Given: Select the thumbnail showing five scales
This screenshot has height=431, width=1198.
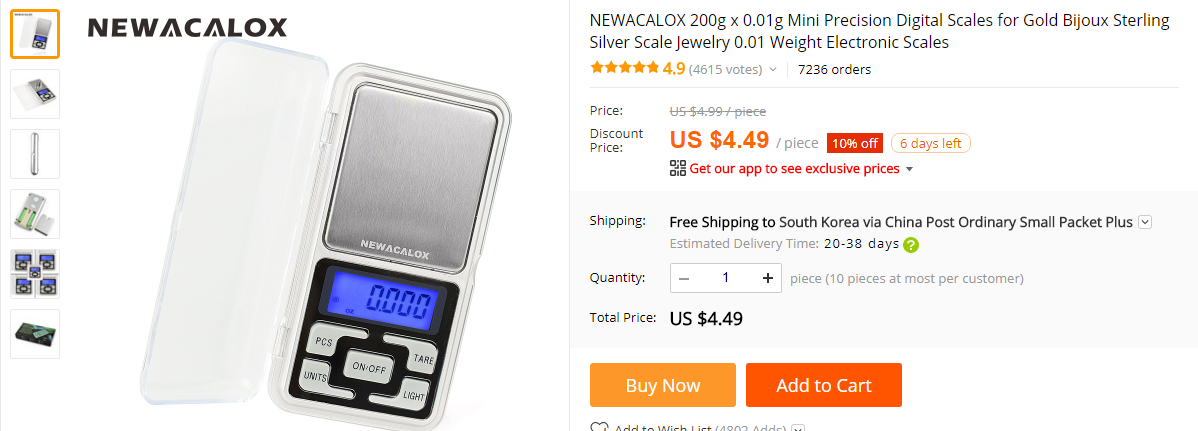Looking at the screenshot, I should tap(34, 274).
